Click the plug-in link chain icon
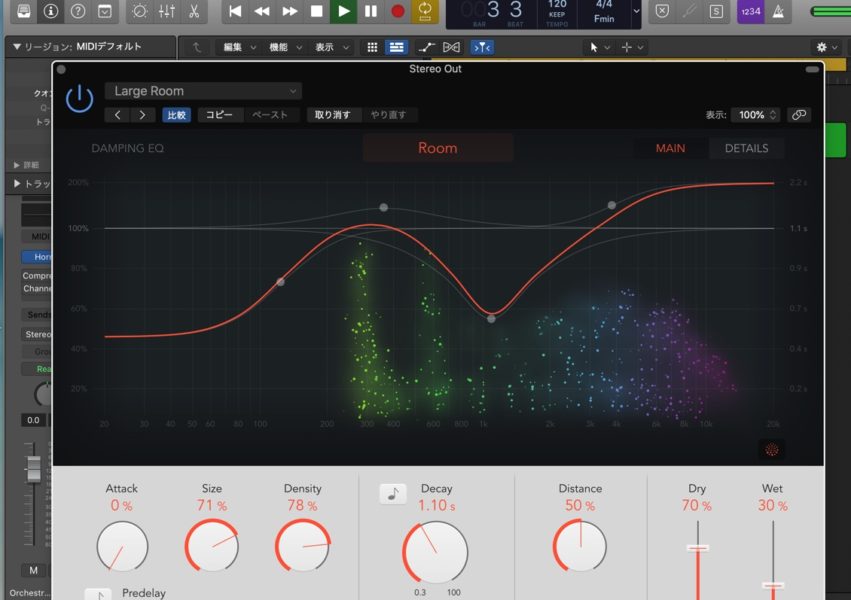 point(798,114)
